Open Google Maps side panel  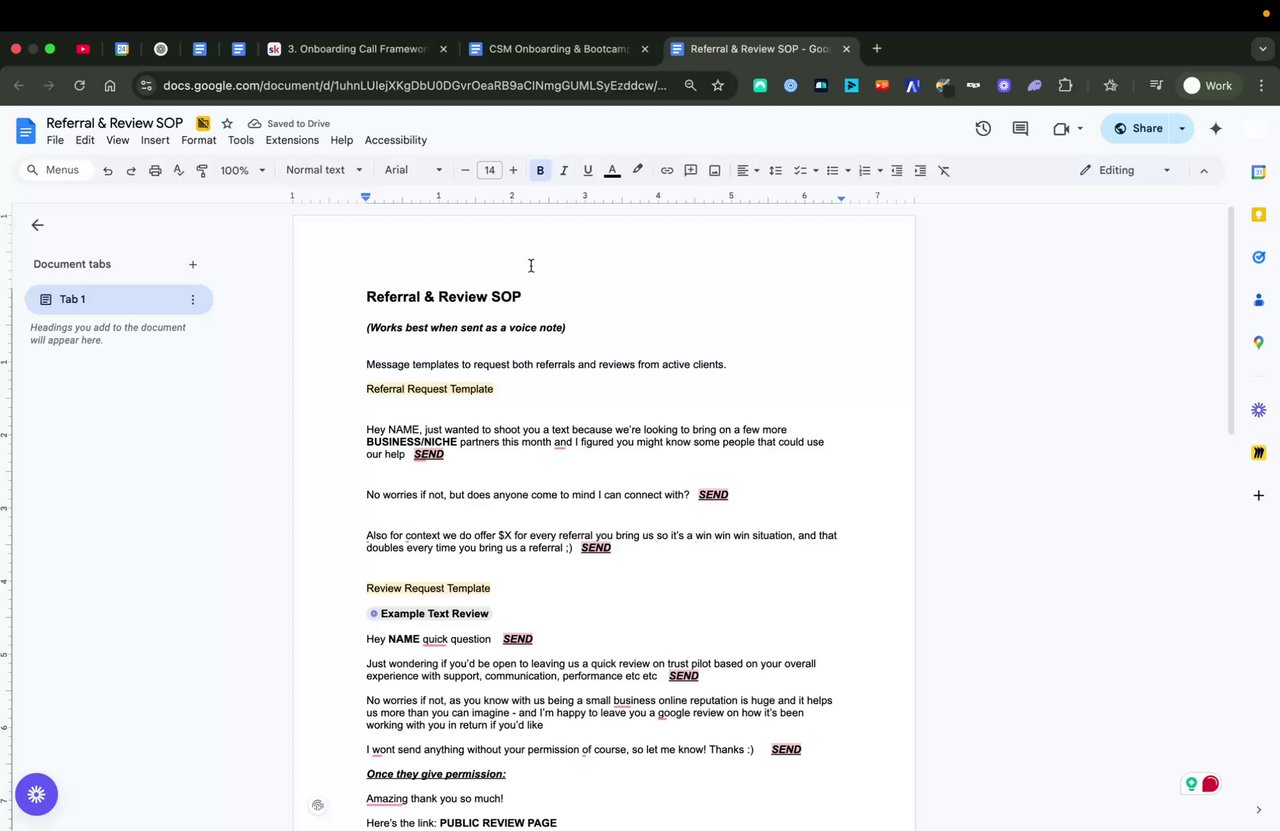pyautogui.click(x=1259, y=343)
